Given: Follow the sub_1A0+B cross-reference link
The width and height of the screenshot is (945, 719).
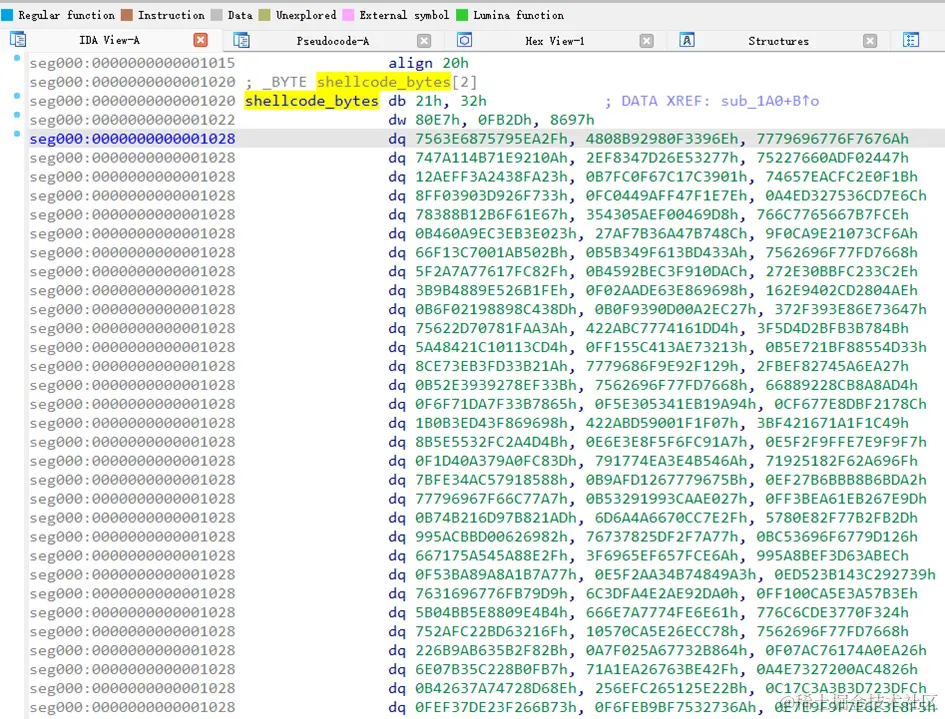Looking at the screenshot, I should pyautogui.click(x=770, y=101).
